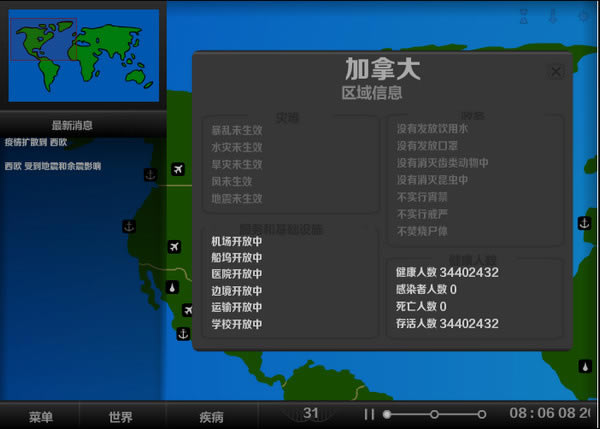Click the airplane icon beside the anchor
600x429 pixels.
(178, 168)
